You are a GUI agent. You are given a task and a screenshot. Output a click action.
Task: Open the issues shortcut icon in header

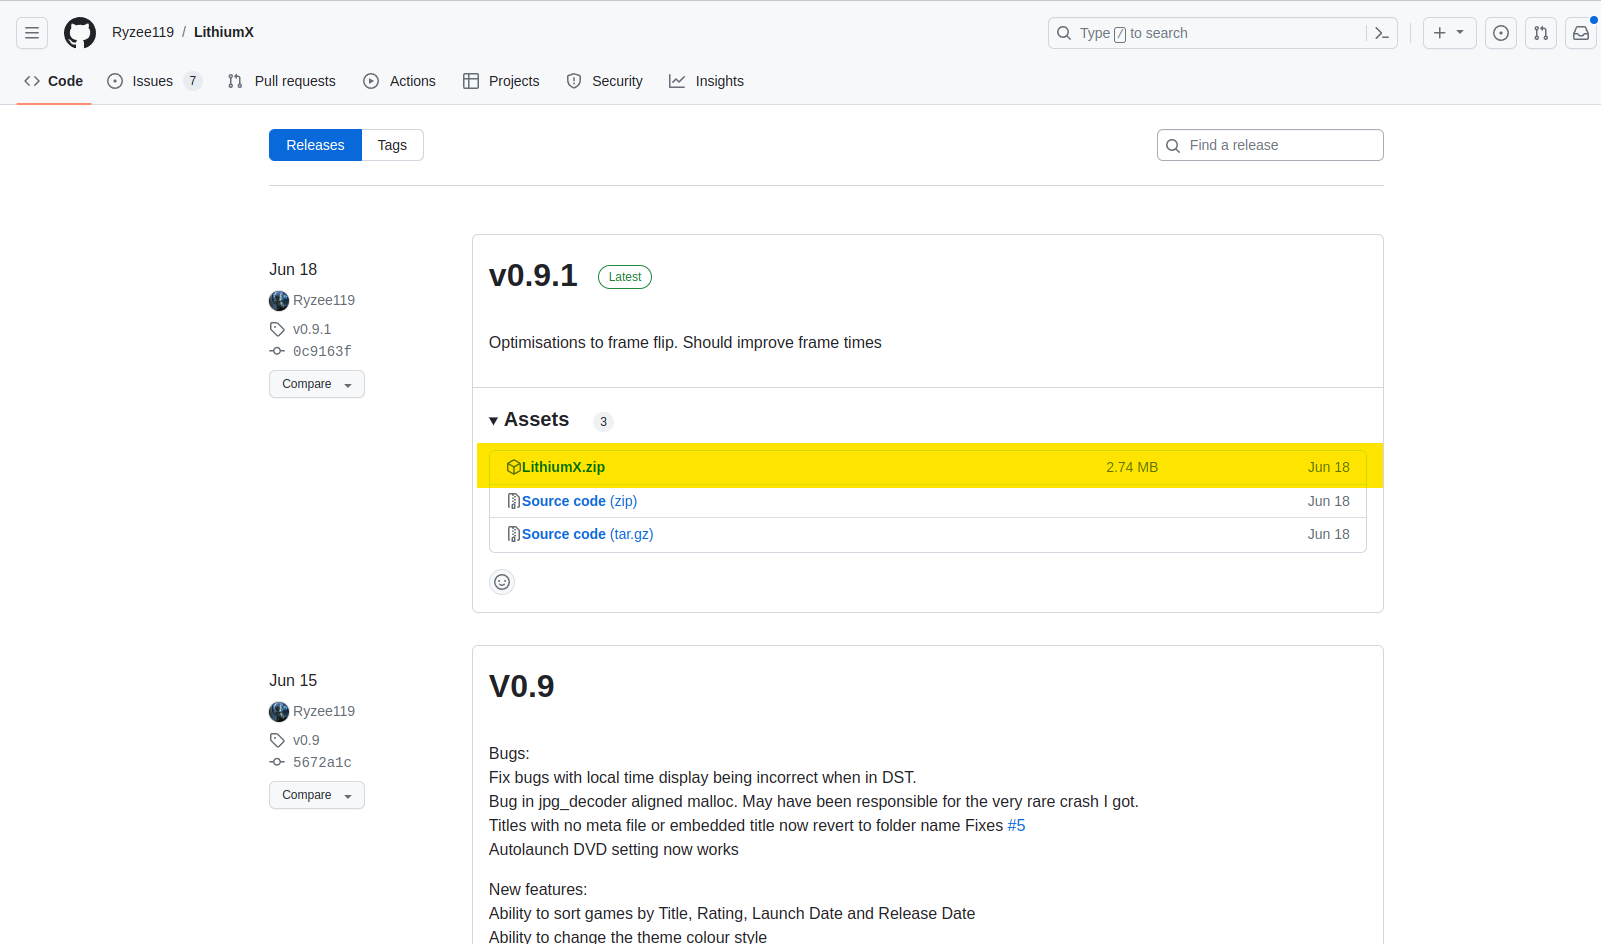[1501, 33]
